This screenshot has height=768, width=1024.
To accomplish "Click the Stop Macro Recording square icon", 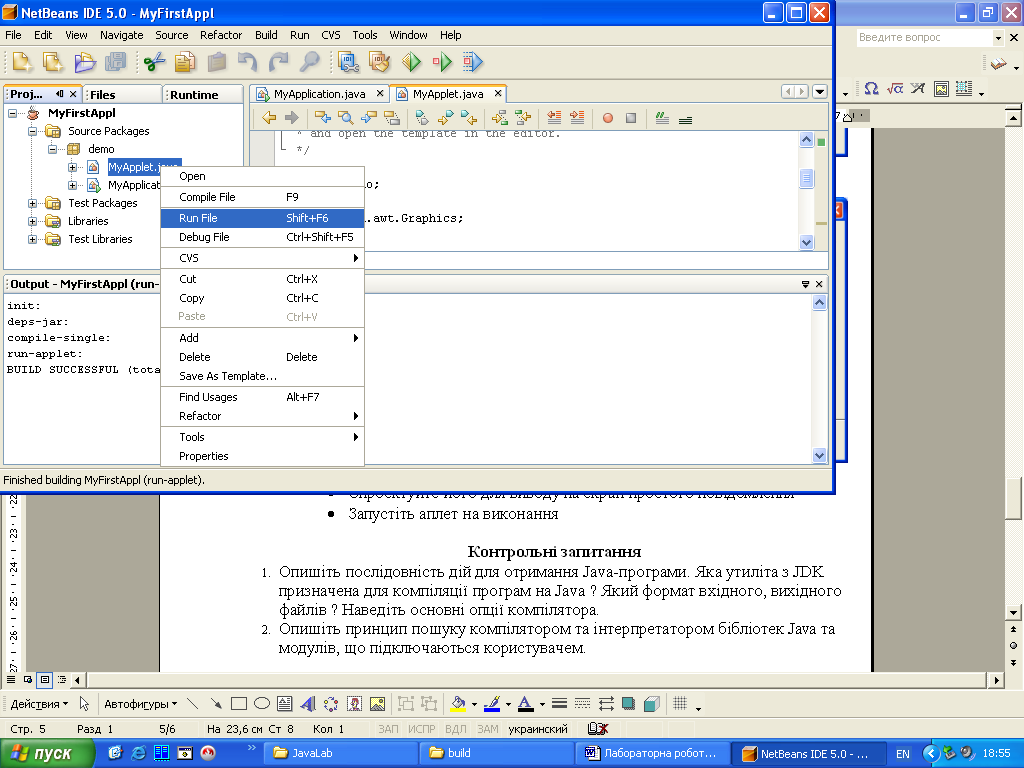I will point(631,118).
